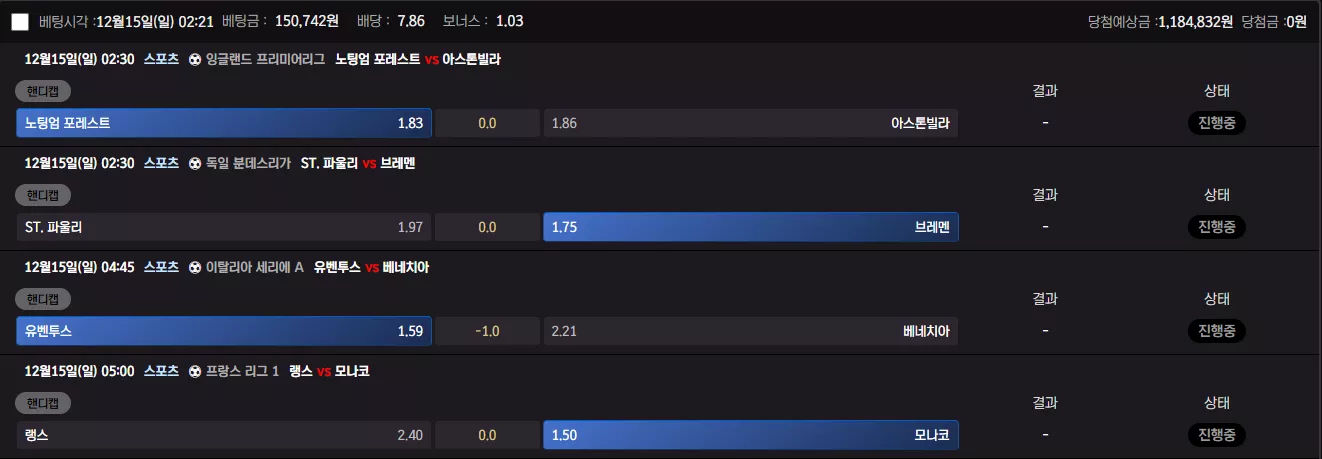
Task: Choose the 랭스 2.40 odds option
Action: pyautogui.click(x=224, y=435)
